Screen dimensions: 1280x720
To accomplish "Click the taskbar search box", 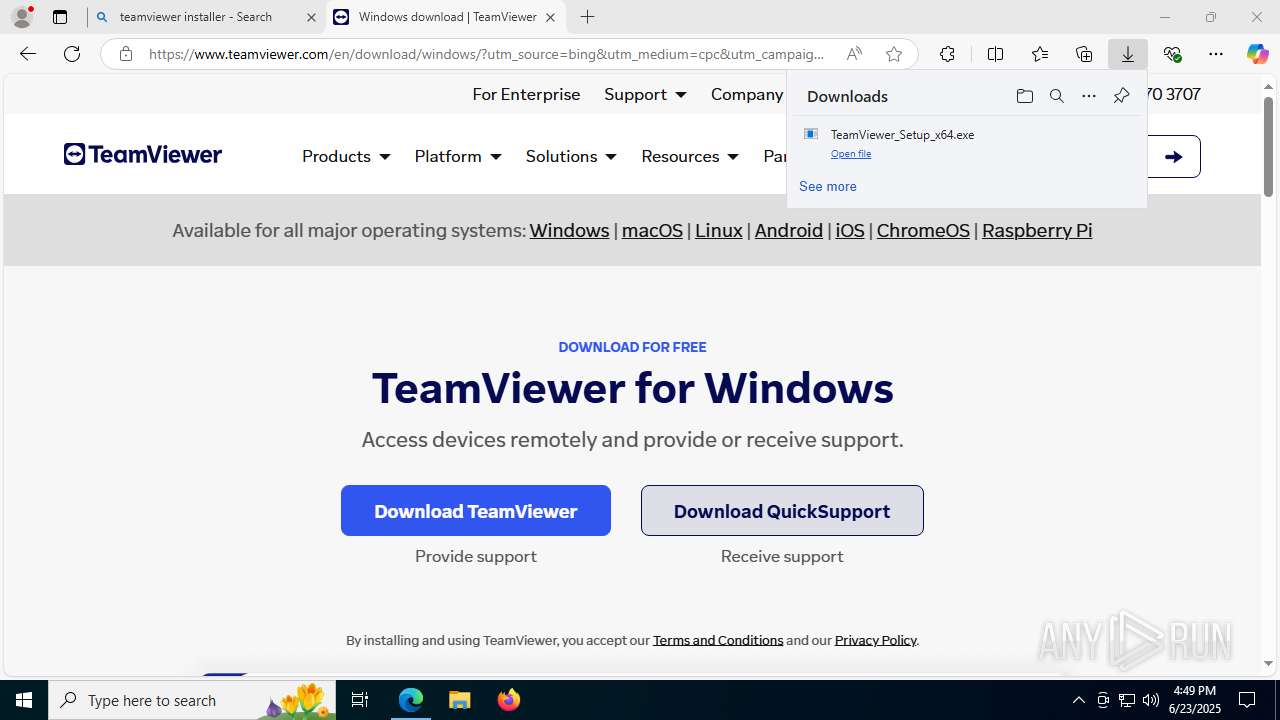I will coord(193,700).
